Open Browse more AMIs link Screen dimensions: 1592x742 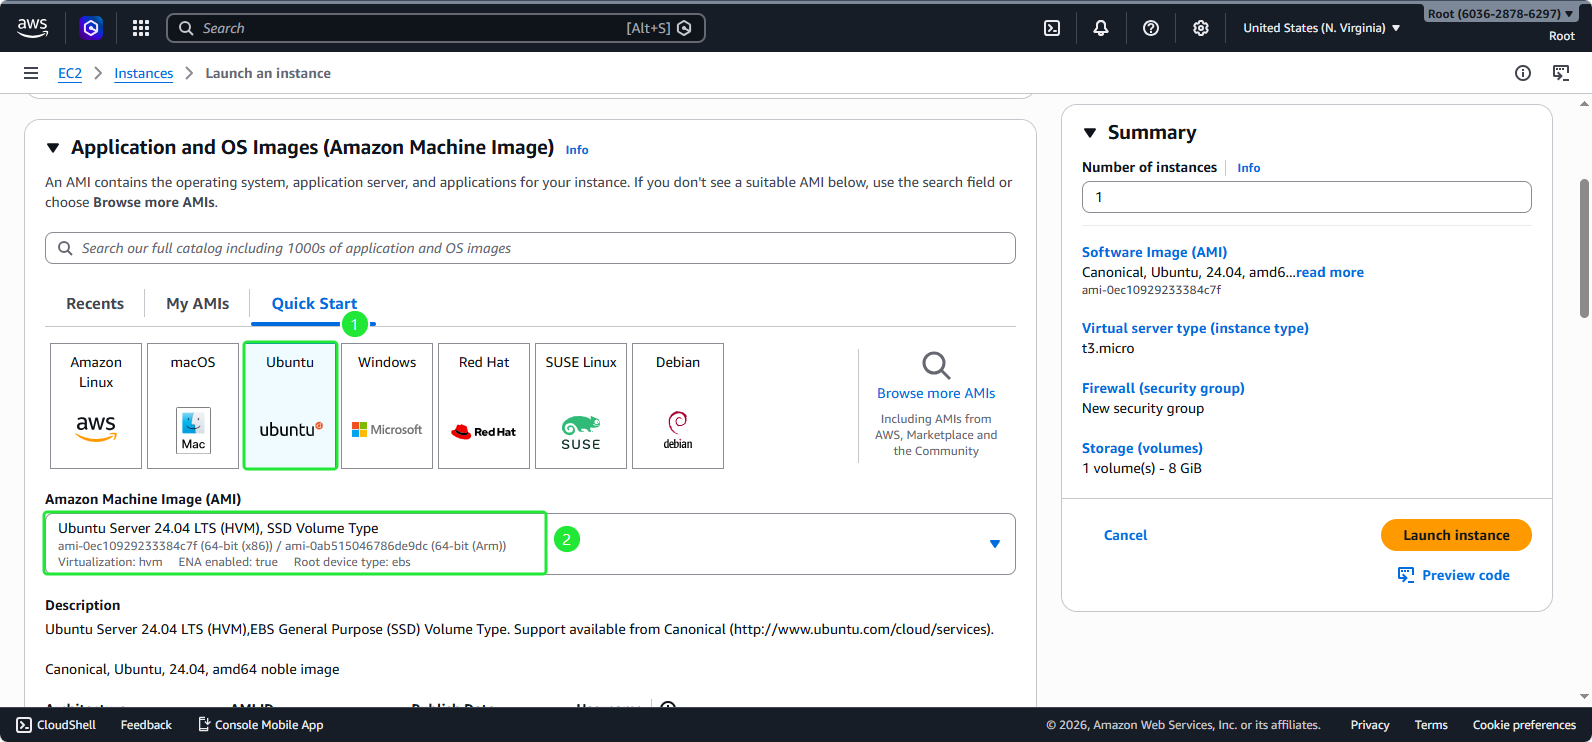[x=936, y=393]
